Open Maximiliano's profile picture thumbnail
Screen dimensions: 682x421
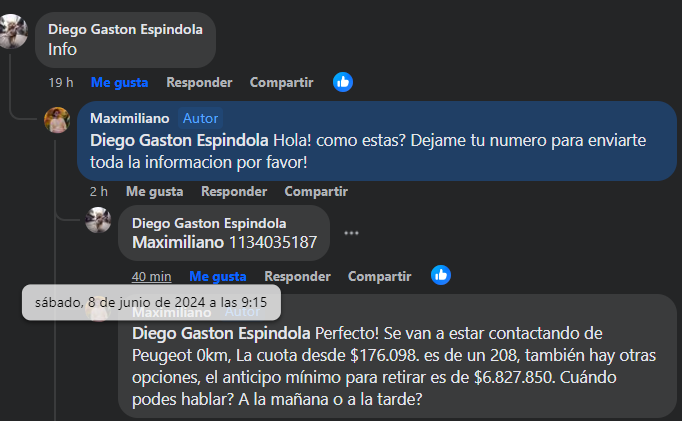click(57, 120)
